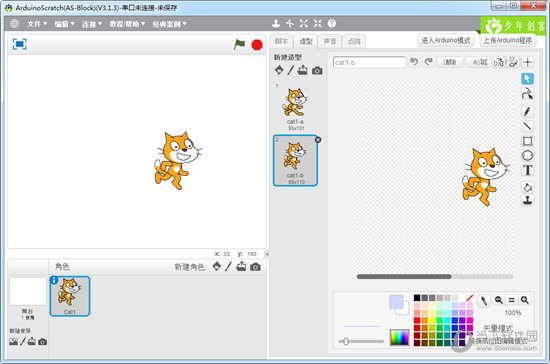Open the rainbow color picker
550x364 pixels.
tap(400, 337)
